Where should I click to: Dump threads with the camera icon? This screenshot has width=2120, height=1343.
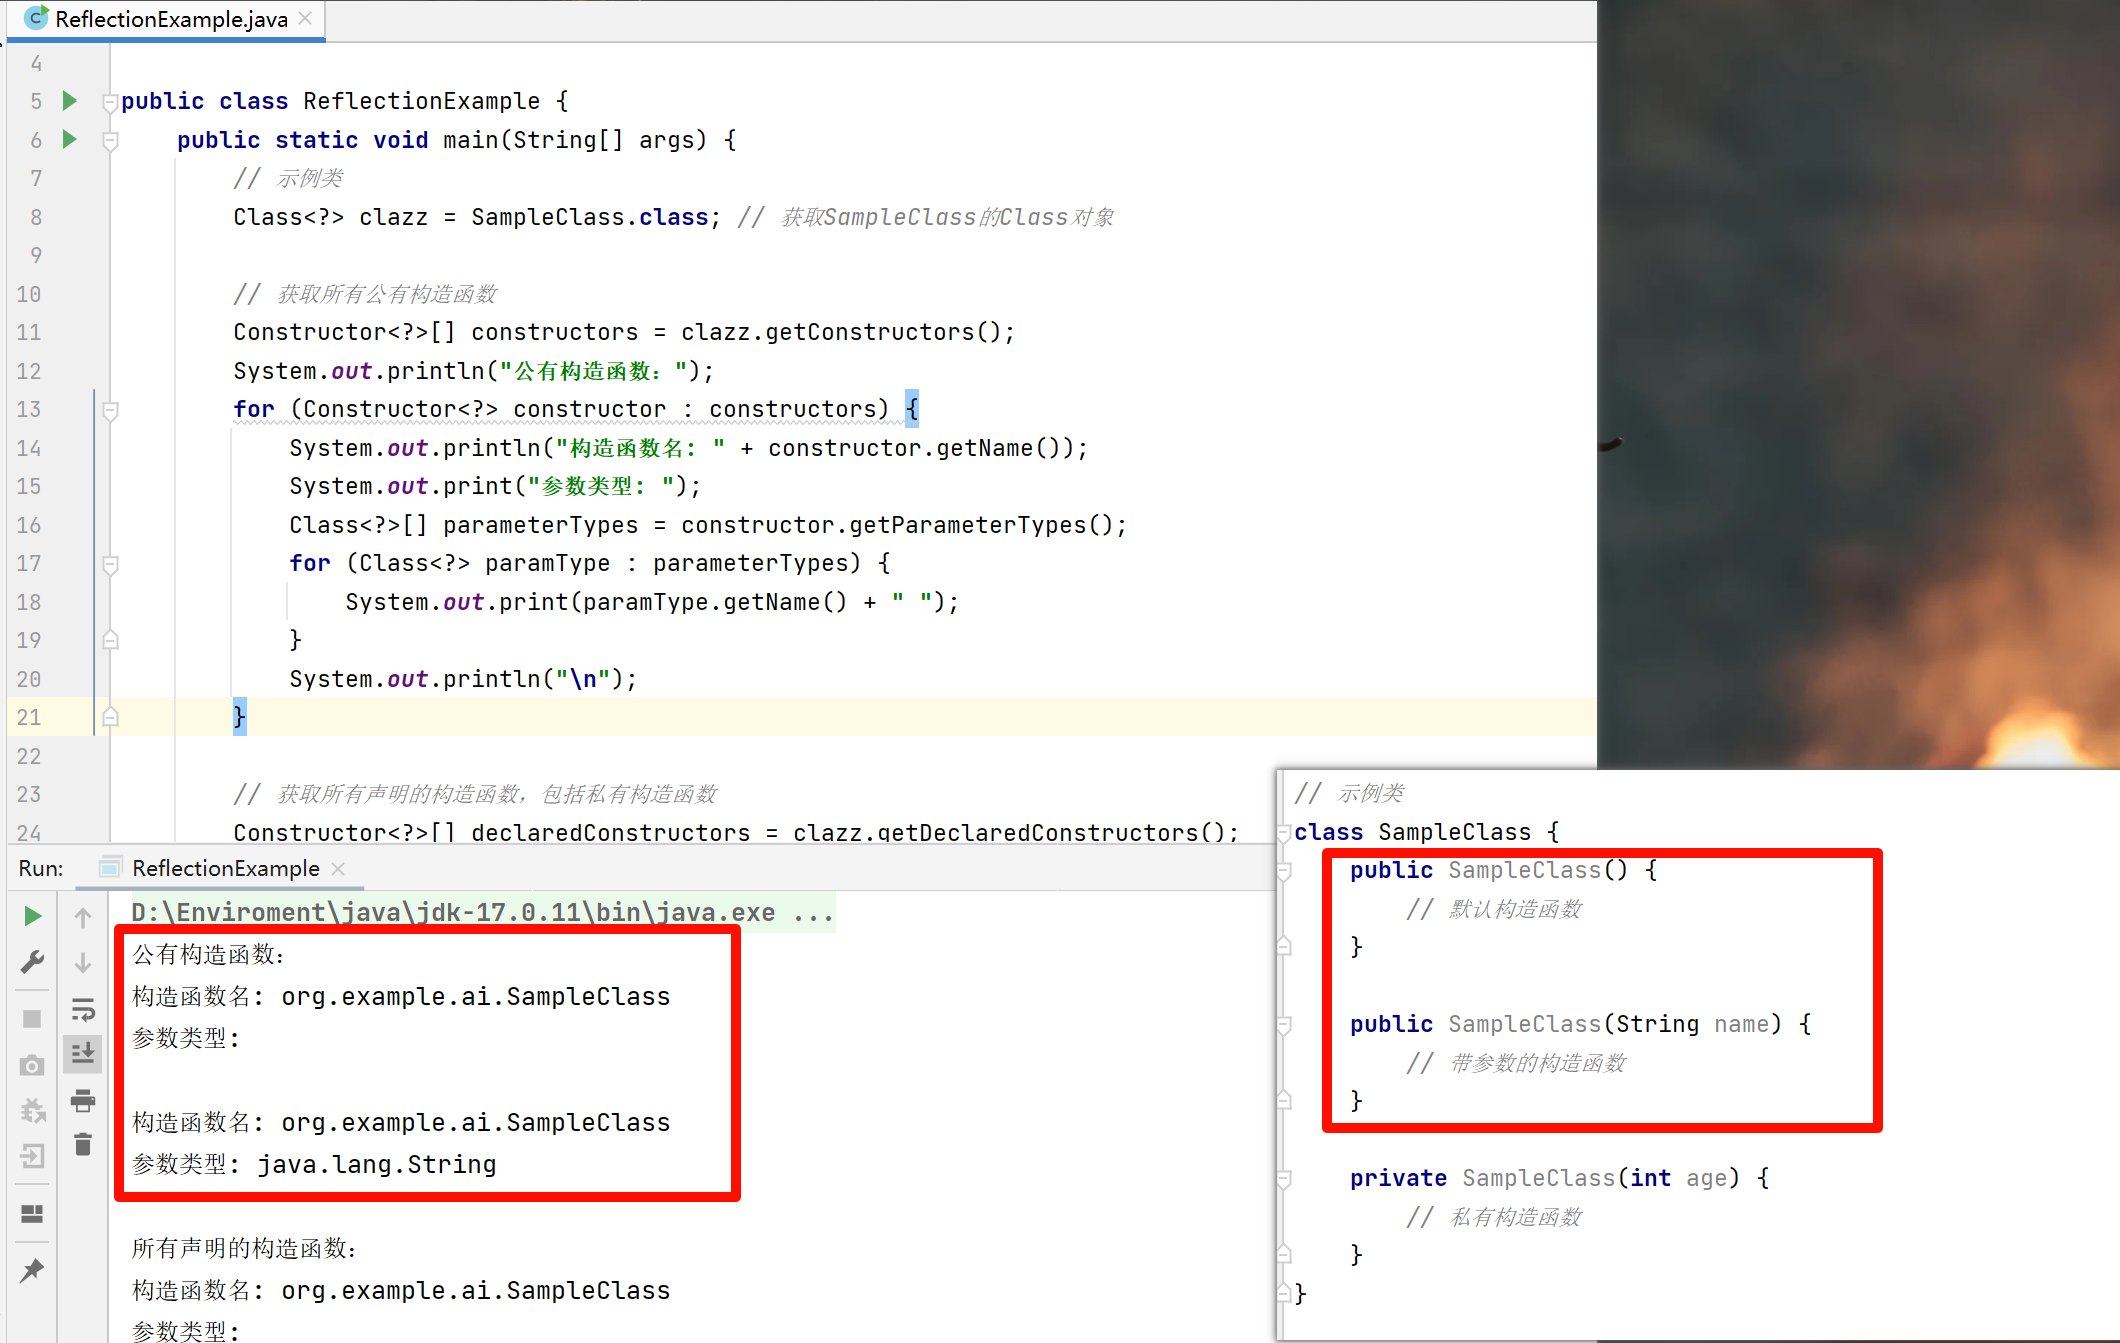(x=32, y=1066)
